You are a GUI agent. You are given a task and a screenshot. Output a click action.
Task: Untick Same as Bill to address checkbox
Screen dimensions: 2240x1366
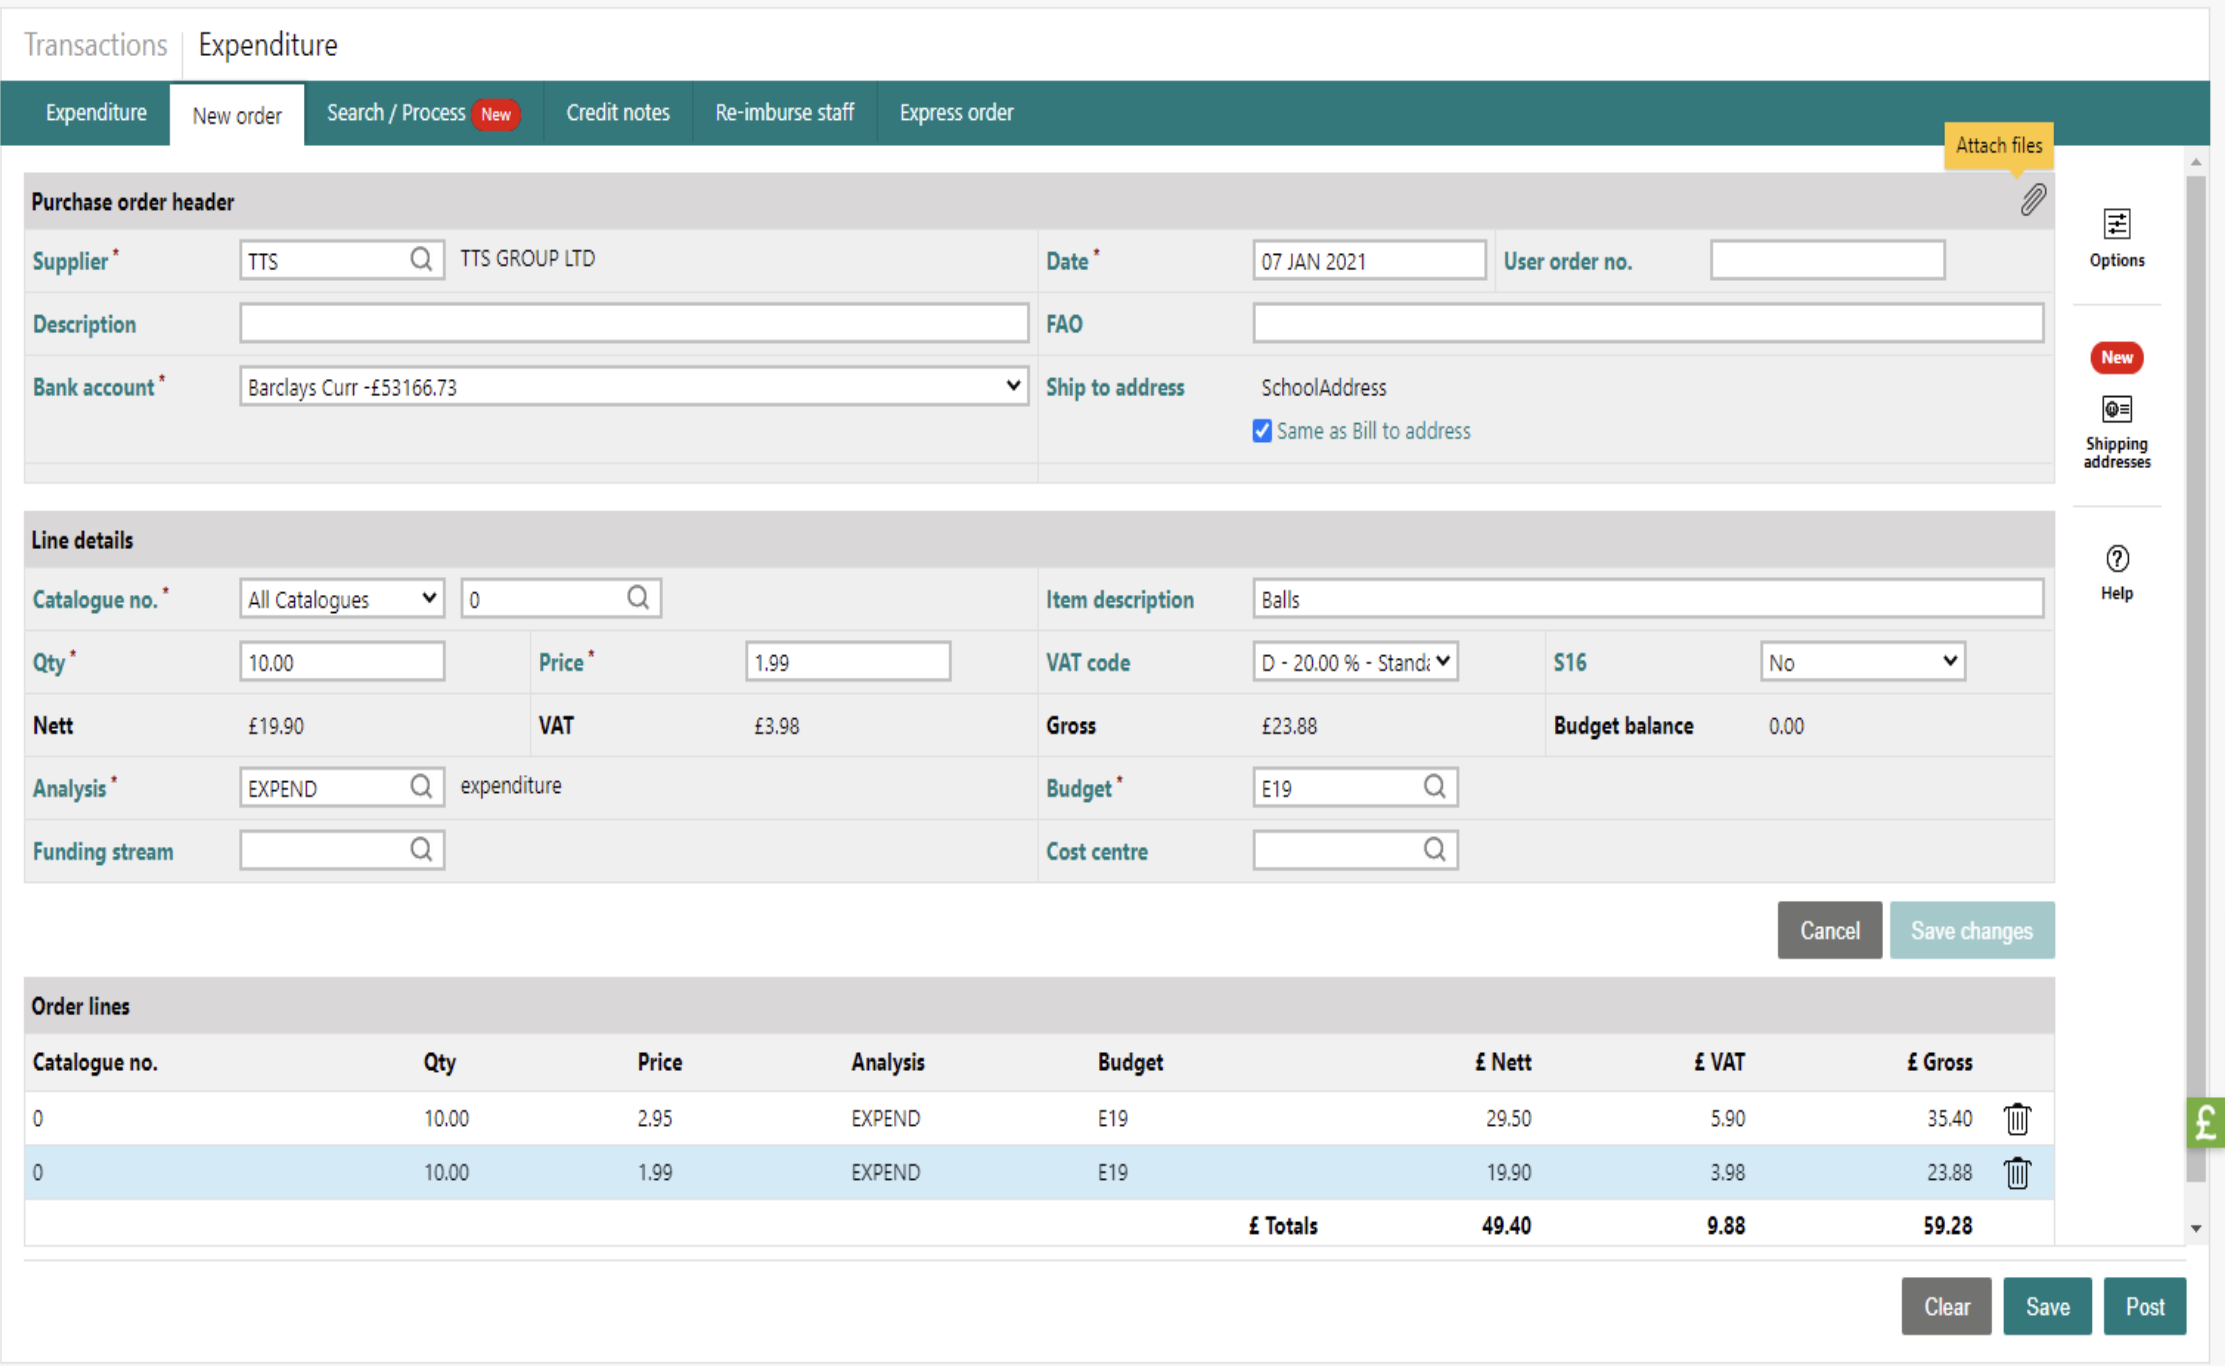[1262, 431]
